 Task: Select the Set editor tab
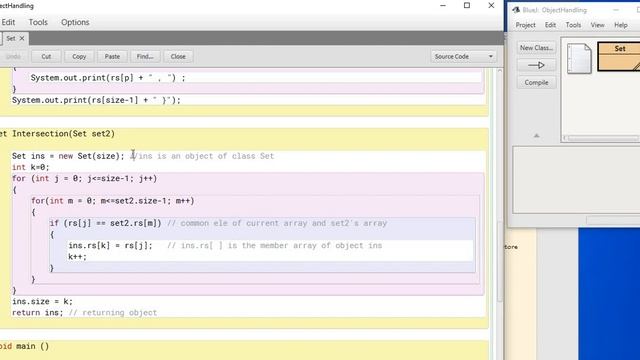[11, 38]
